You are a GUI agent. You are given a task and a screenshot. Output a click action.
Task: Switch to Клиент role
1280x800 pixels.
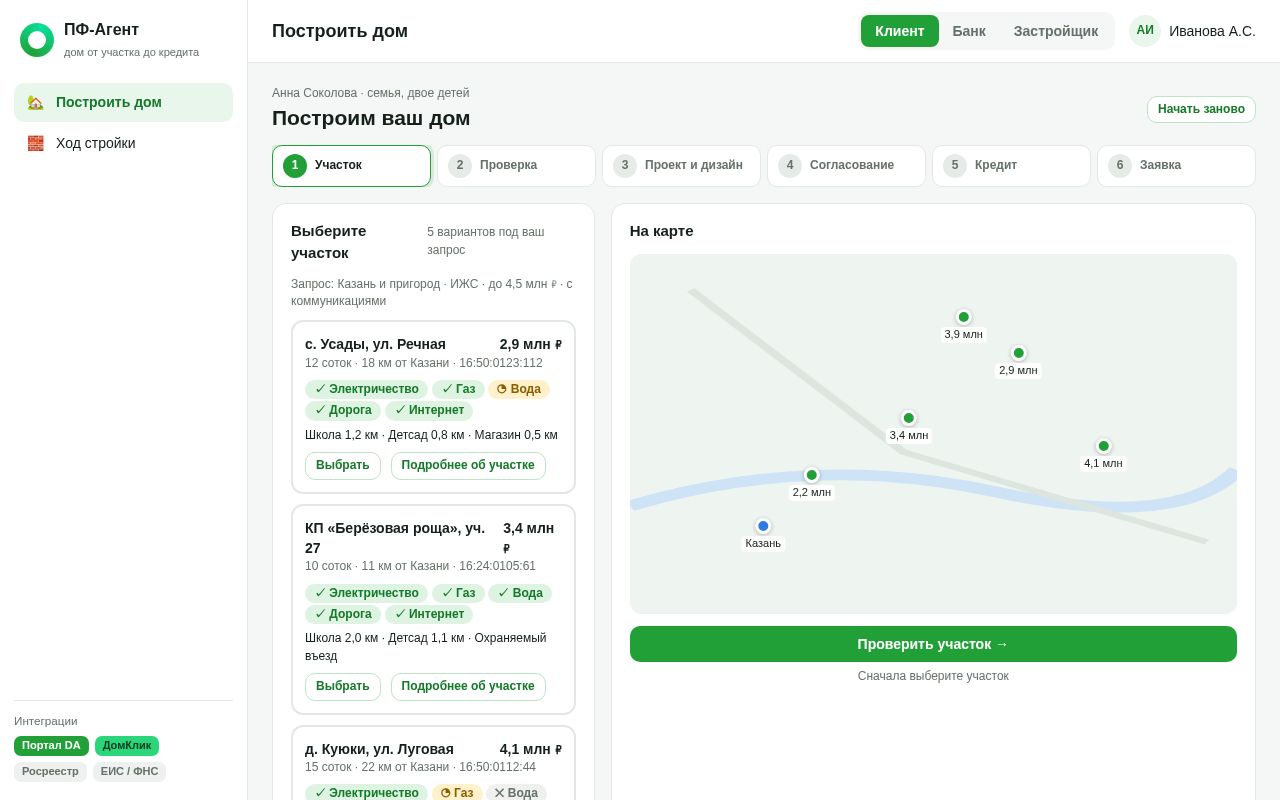coord(900,31)
